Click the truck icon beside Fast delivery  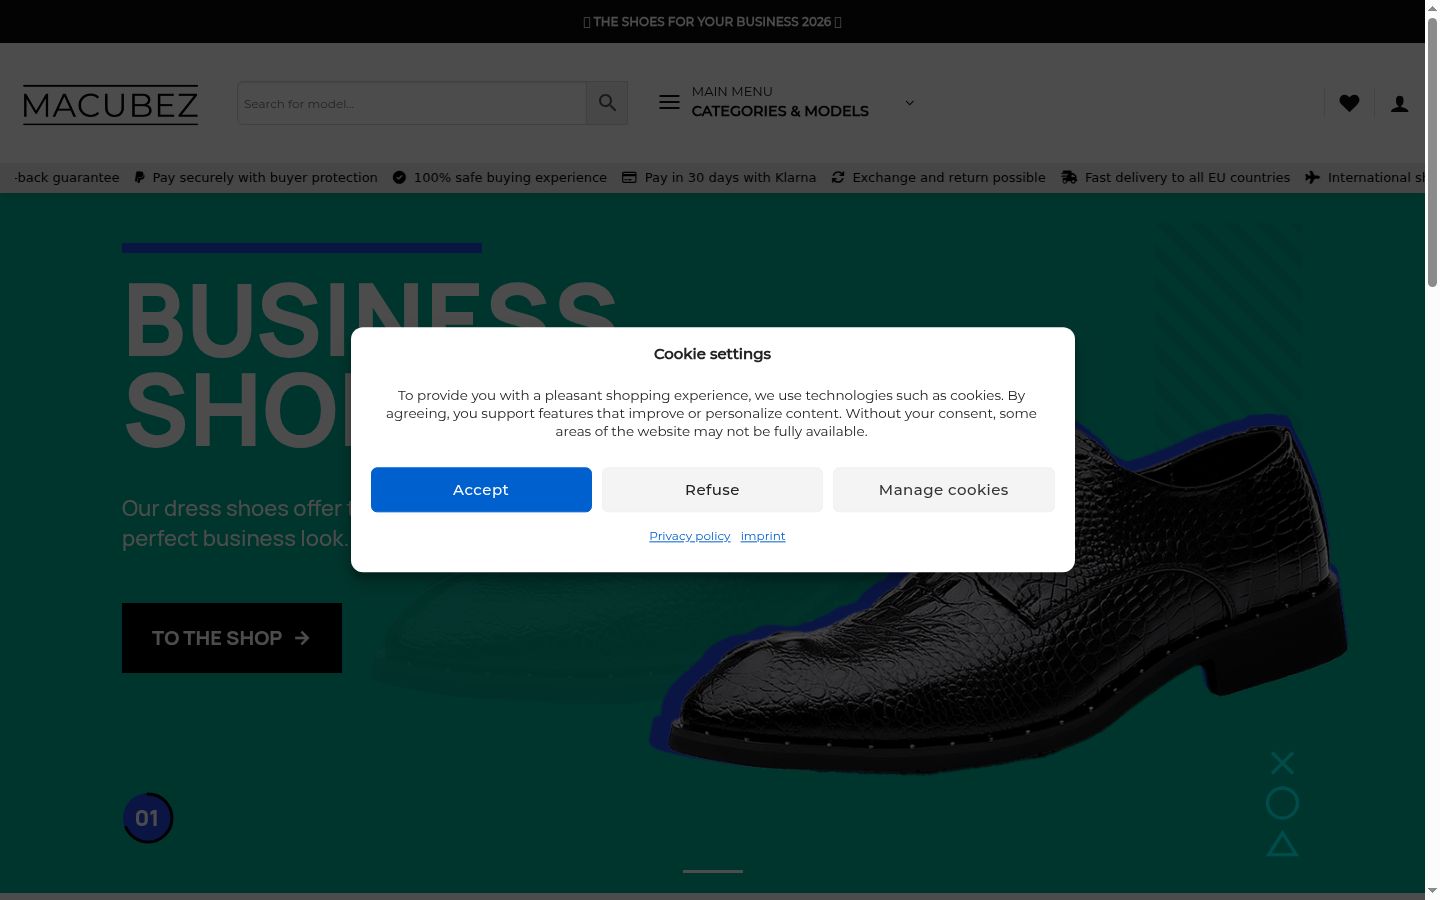(x=1069, y=177)
